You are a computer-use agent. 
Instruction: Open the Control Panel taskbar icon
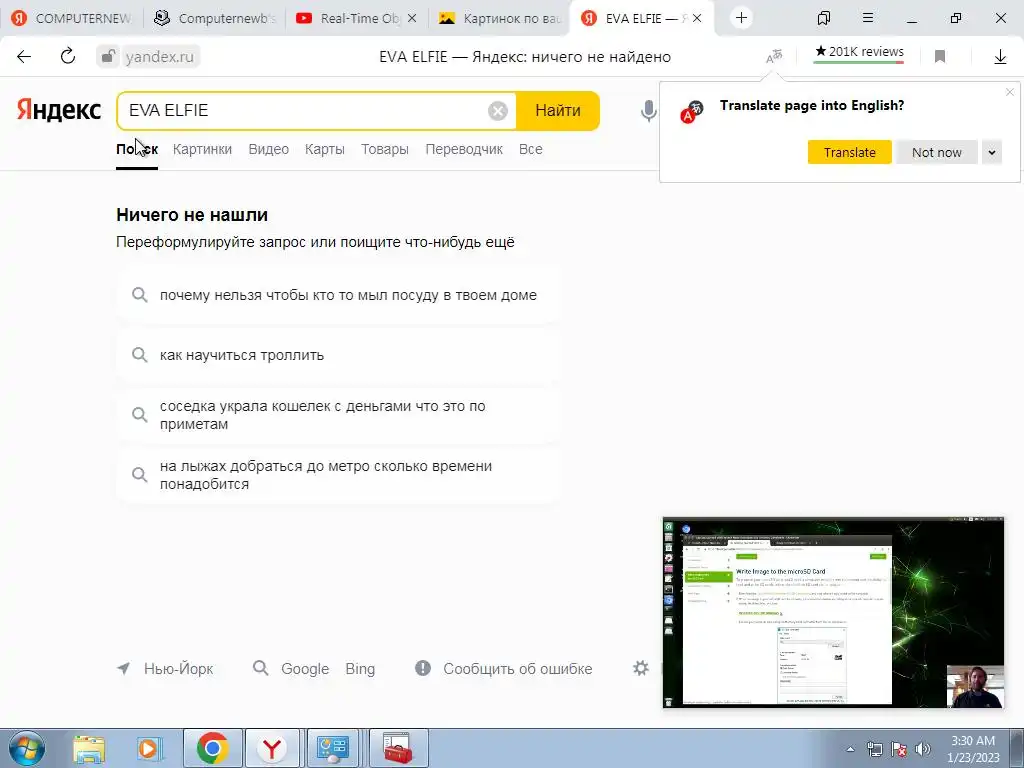(333, 748)
